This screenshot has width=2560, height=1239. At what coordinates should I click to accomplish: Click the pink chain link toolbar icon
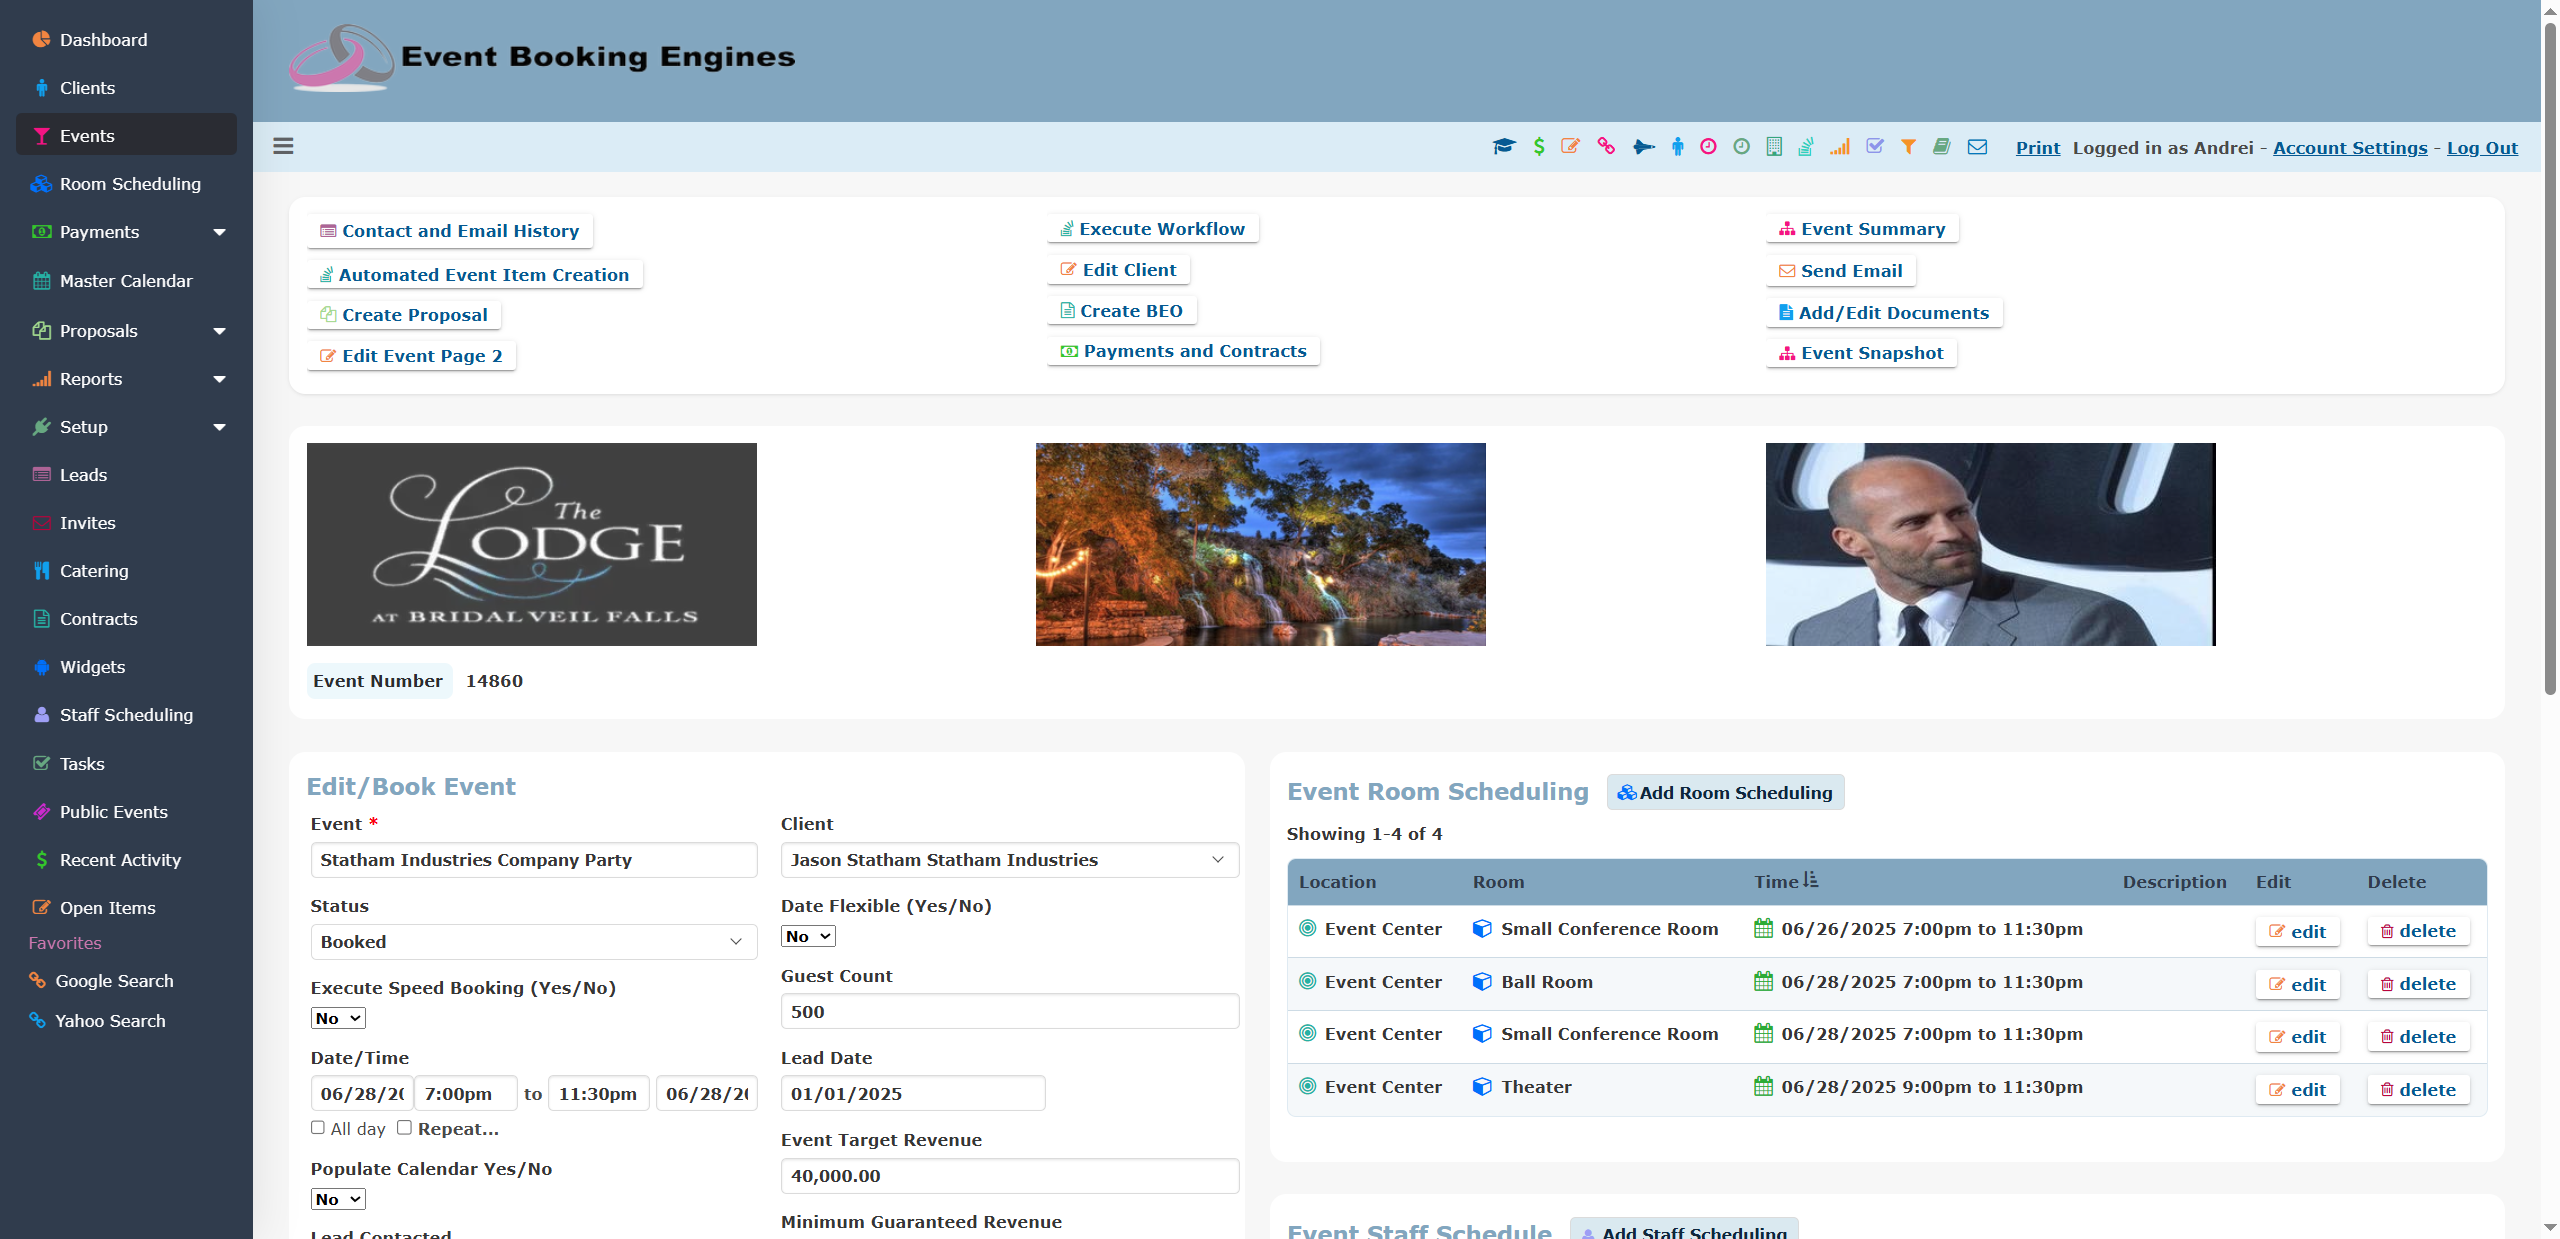1606,147
